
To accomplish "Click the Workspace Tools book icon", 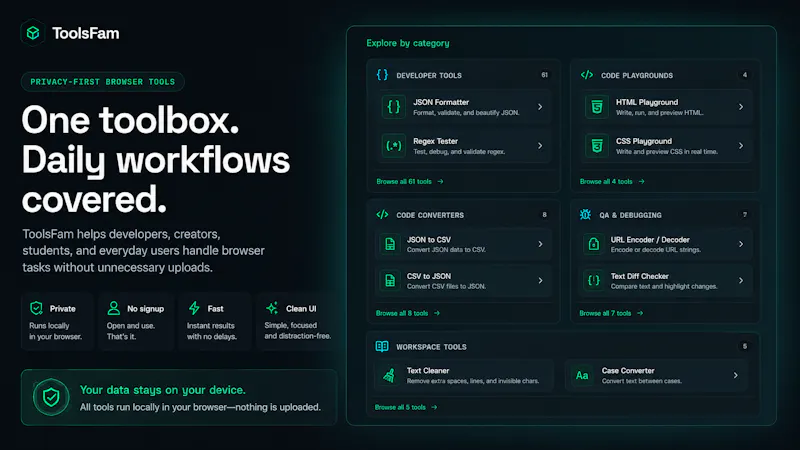I will pyautogui.click(x=382, y=346).
